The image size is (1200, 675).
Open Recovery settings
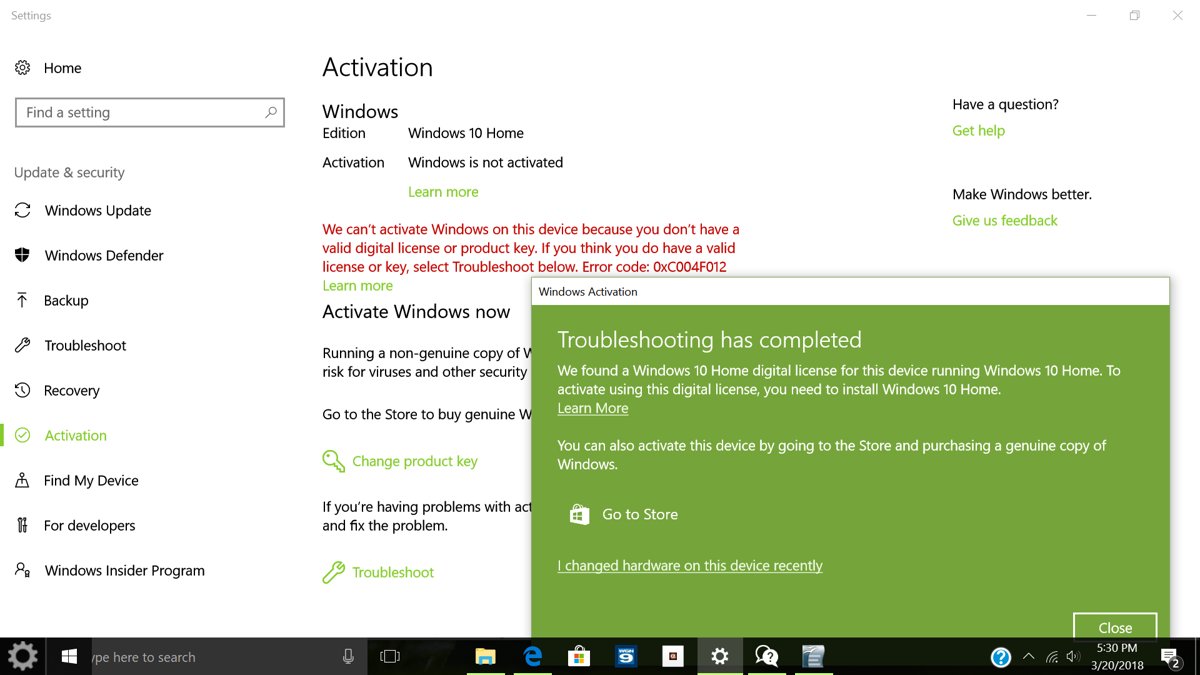(71, 390)
